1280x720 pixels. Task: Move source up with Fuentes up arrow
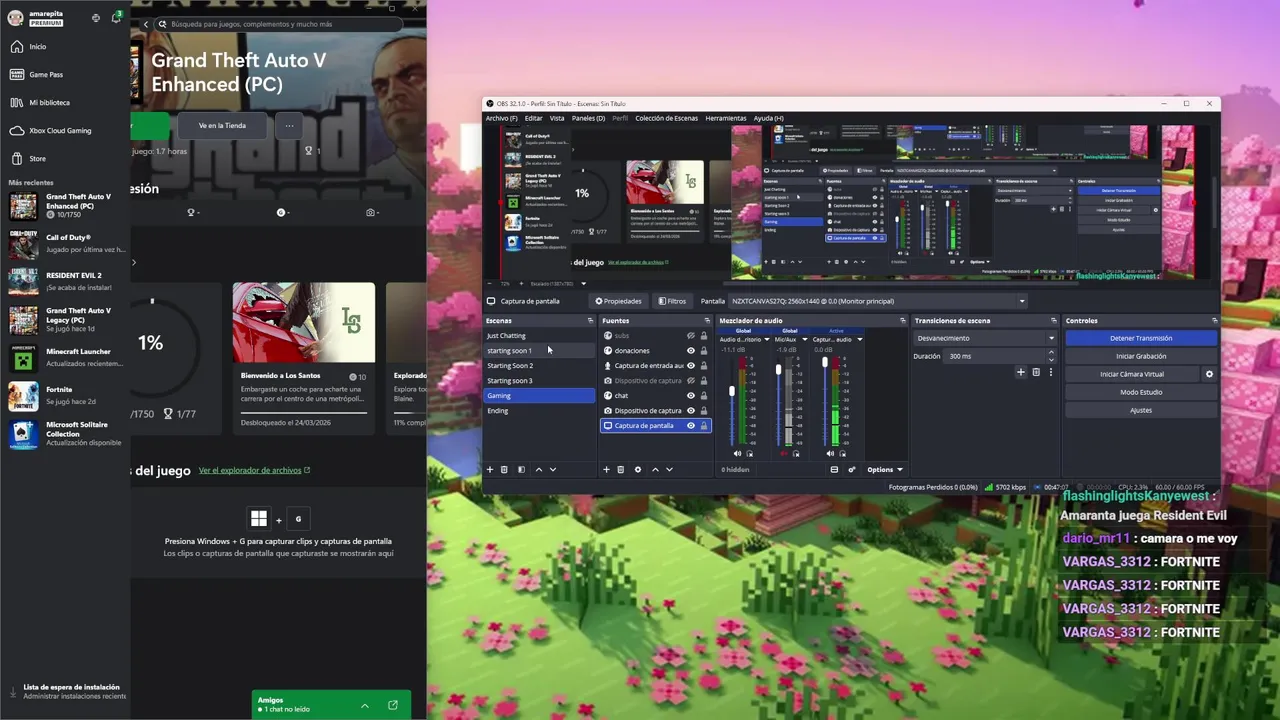tap(655, 469)
